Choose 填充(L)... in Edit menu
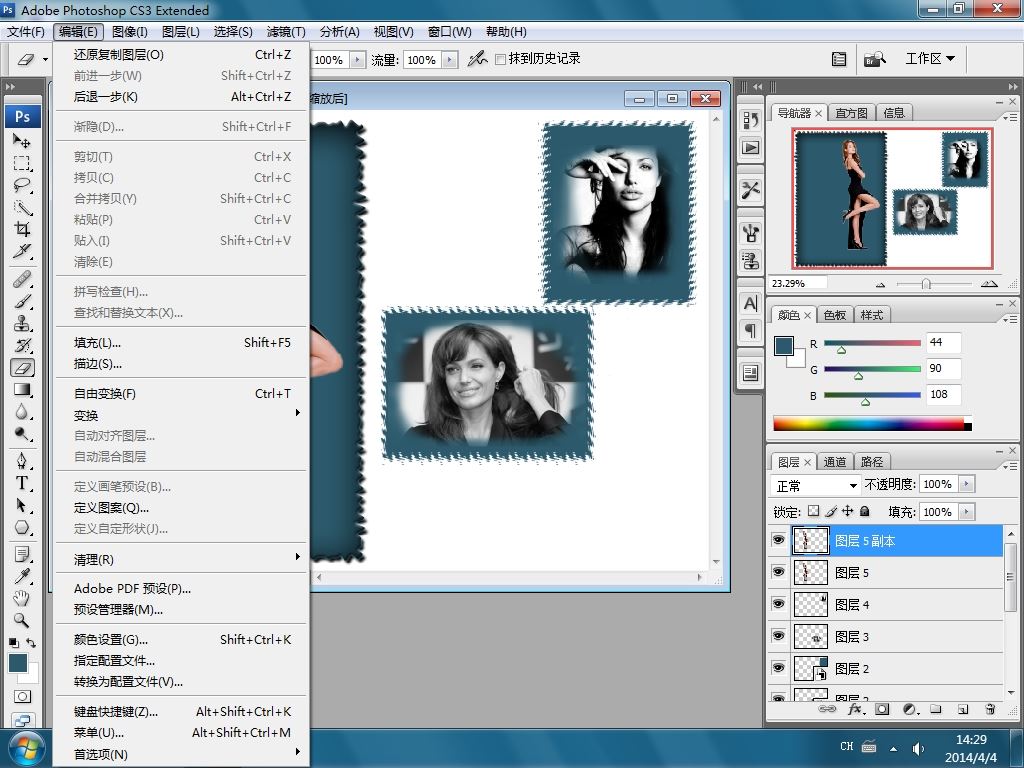The width and height of the screenshot is (1024, 768). click(x=182, y=343)
